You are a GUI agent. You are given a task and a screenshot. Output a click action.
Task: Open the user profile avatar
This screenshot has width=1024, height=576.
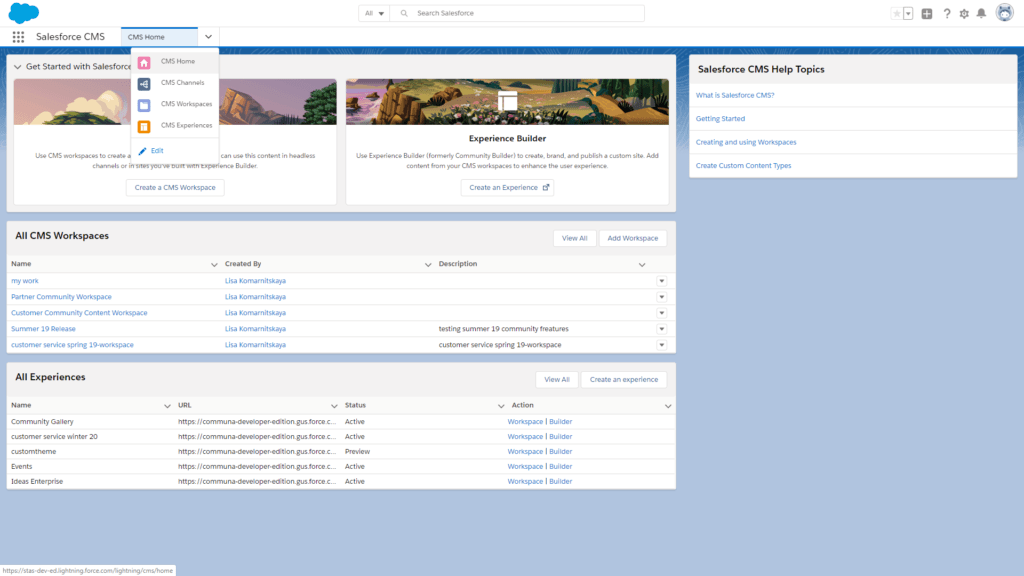[1004, 12]
